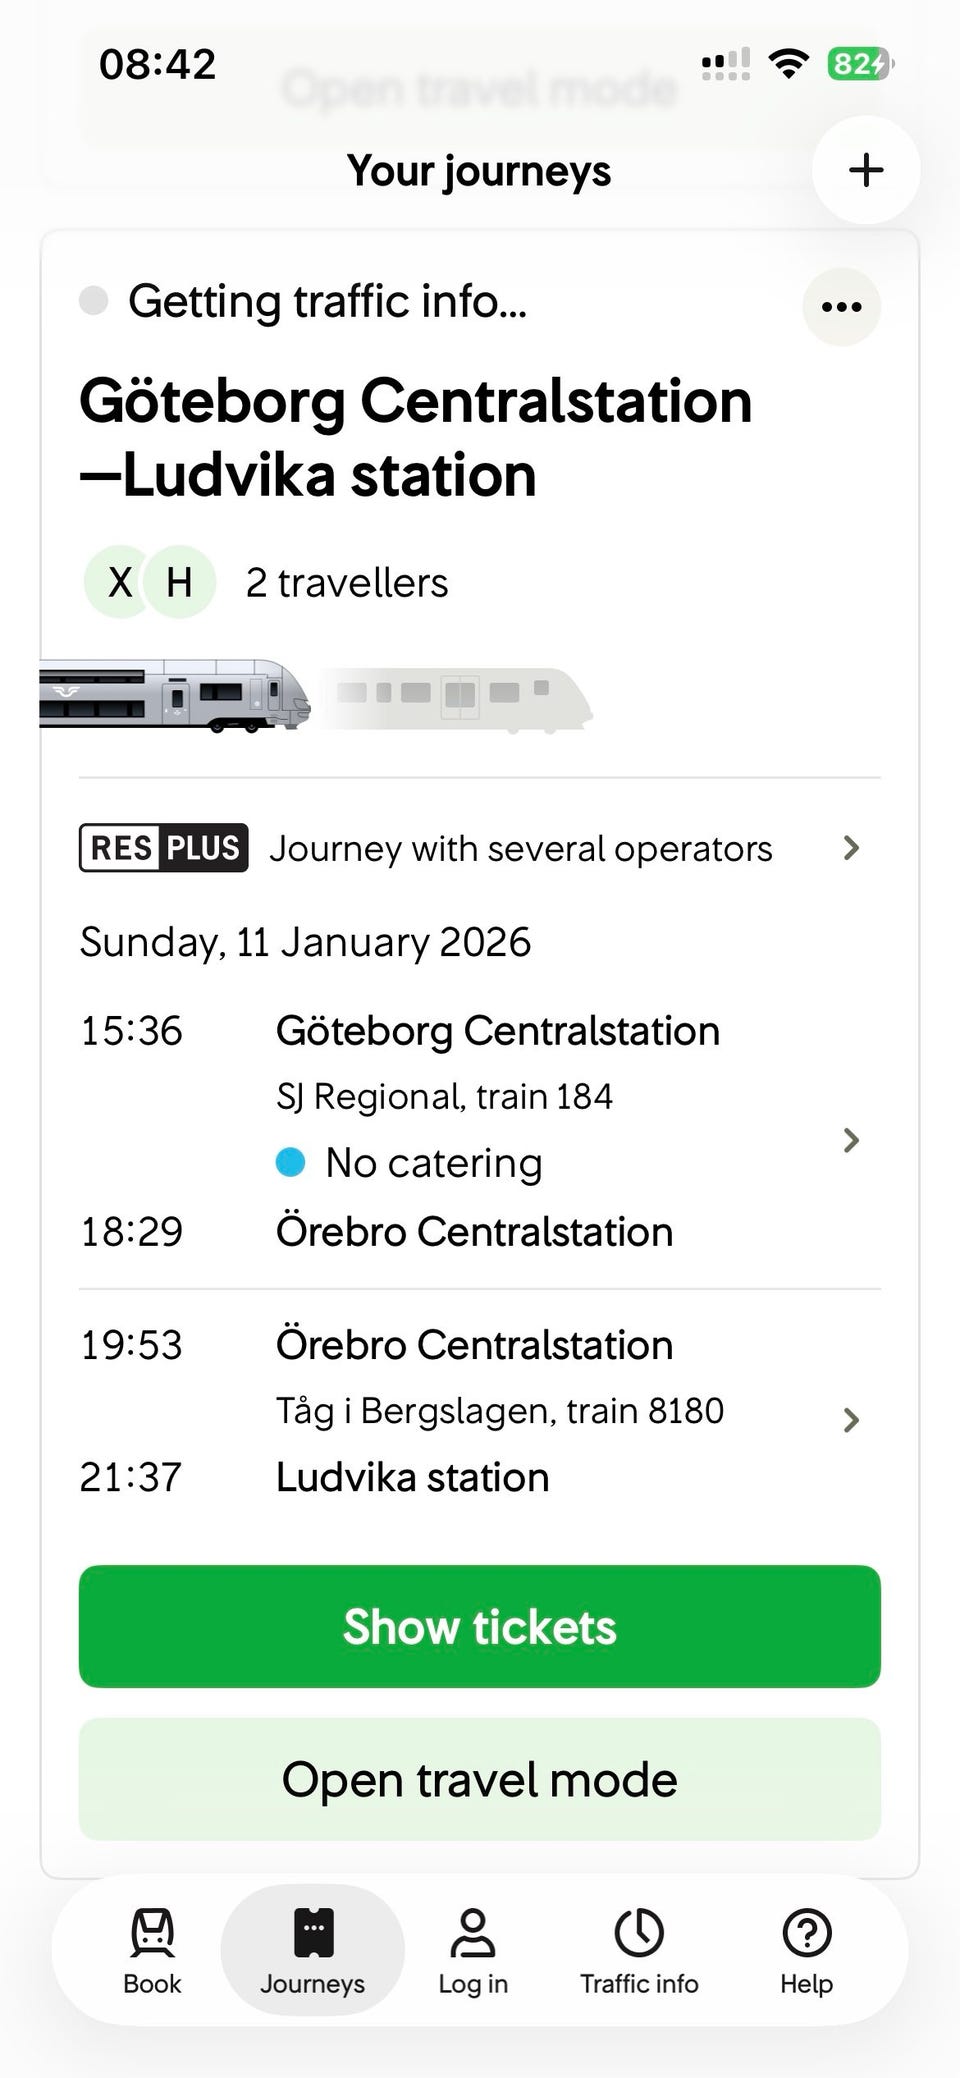The width and height of the screenshot is (960, 2078).
Task: Tap the RES PLUS badge
Action: click(164, 848)
